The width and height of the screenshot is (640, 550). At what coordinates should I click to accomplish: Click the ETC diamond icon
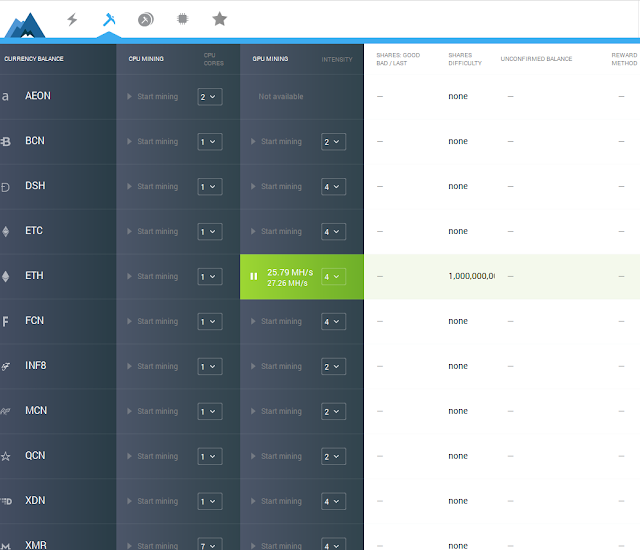pos(6,232)
